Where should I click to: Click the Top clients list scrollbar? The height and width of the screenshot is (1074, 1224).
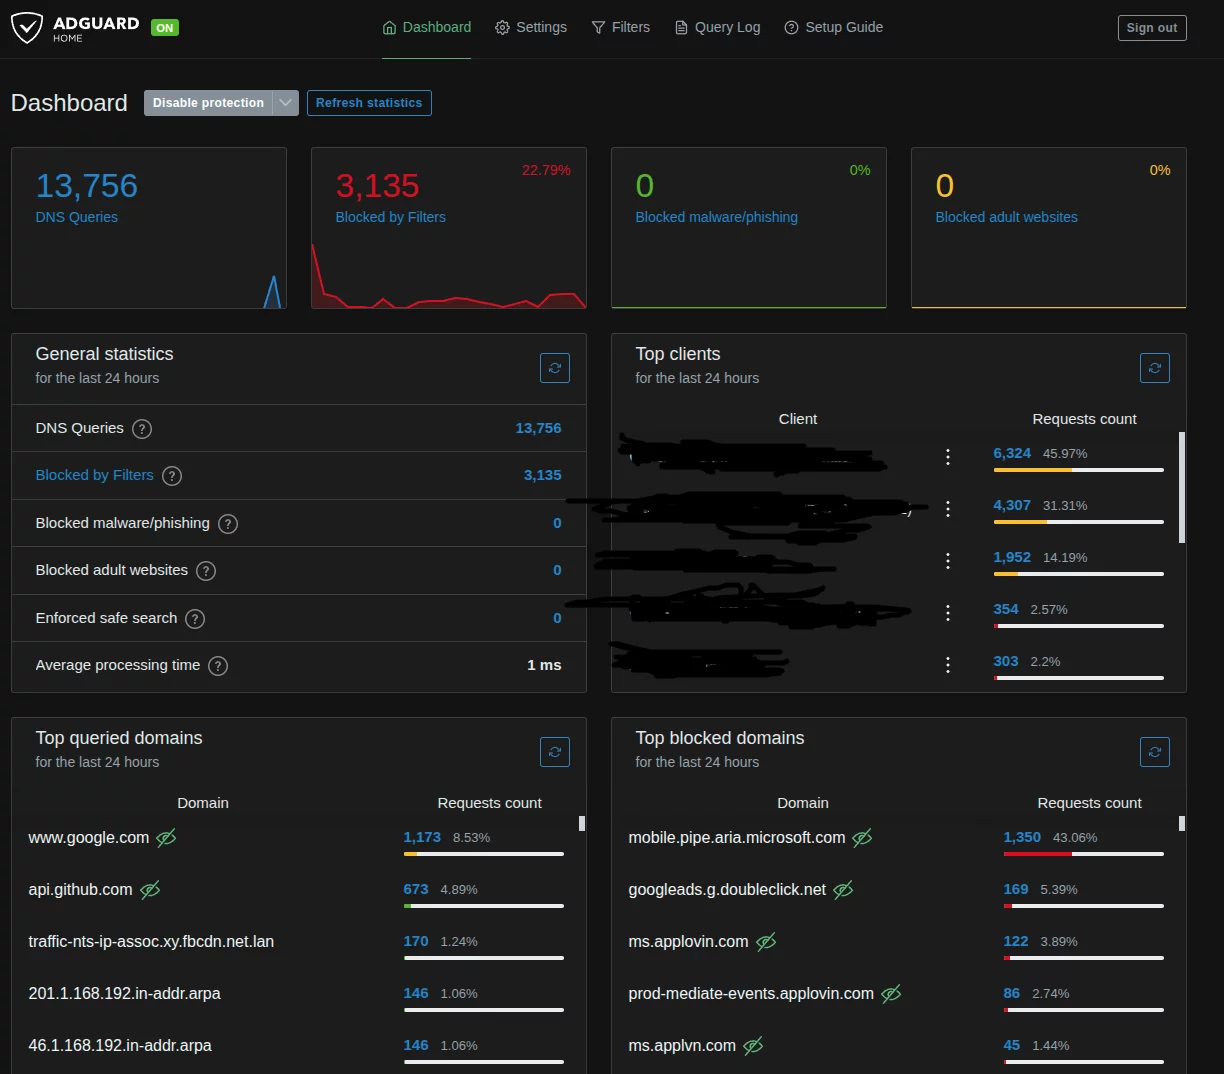coord(1182,487)
